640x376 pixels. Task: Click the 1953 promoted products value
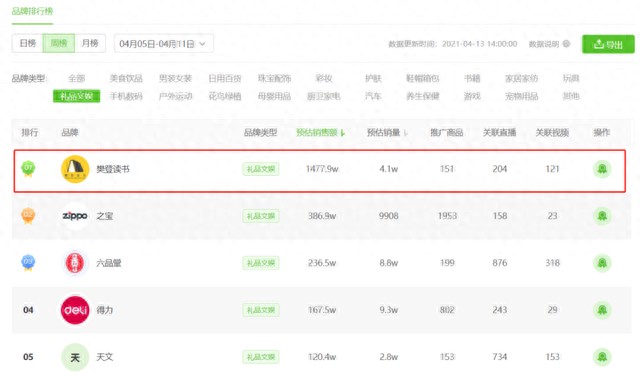447,216
